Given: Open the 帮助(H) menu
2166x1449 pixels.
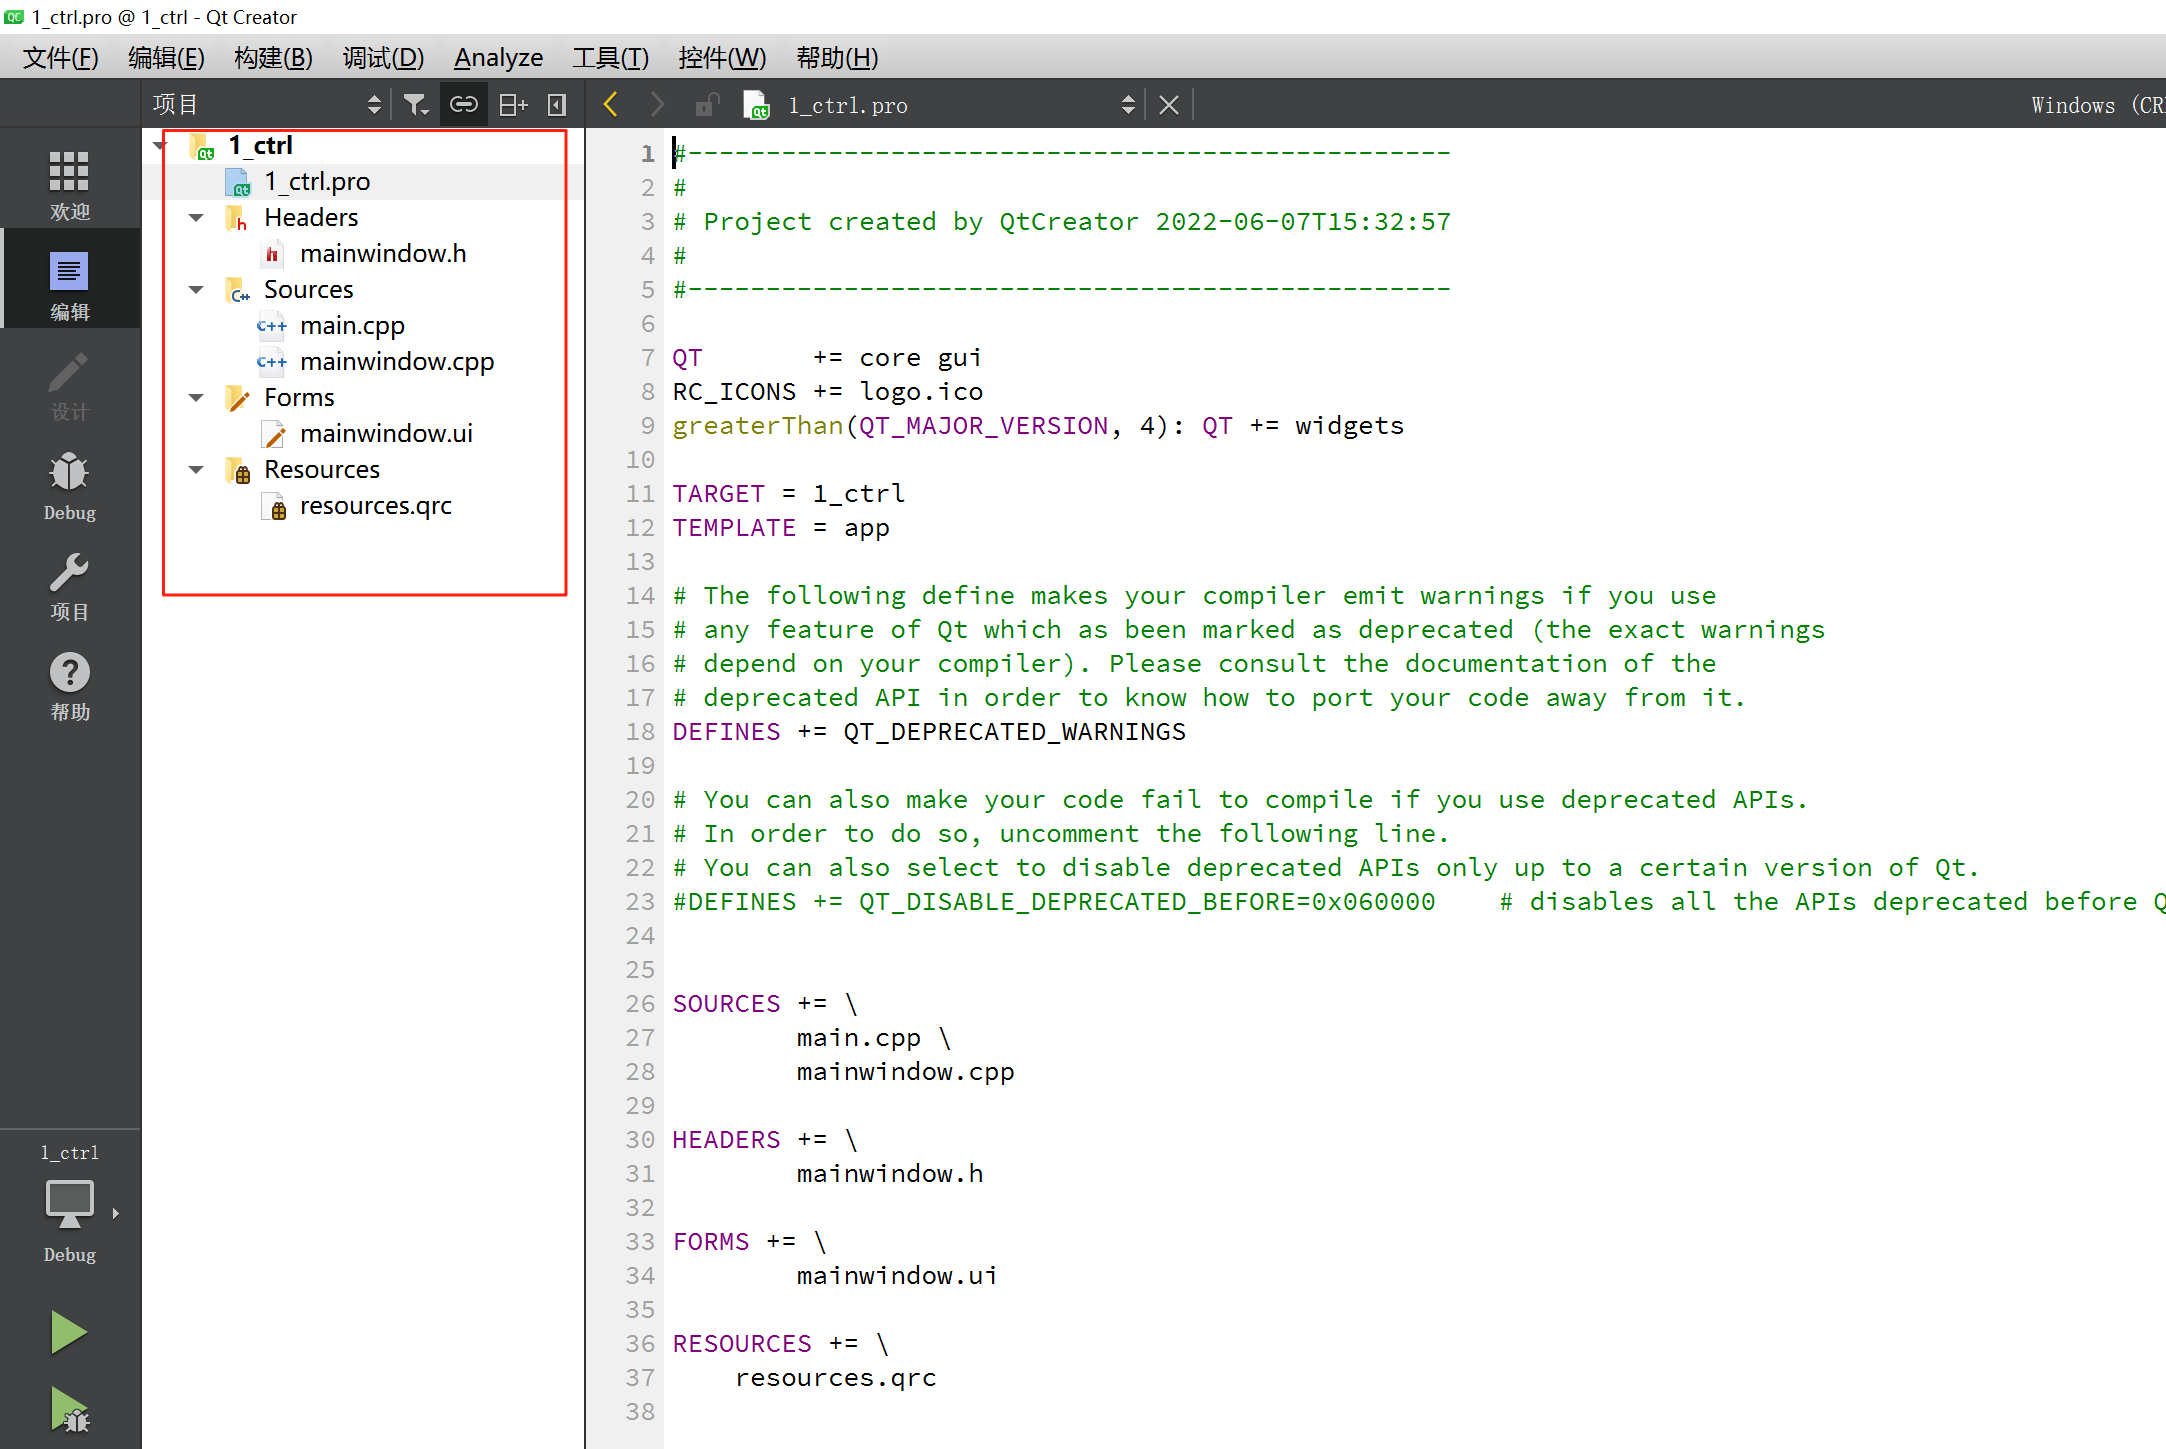Looking at the screenshot, I should 837,58.
